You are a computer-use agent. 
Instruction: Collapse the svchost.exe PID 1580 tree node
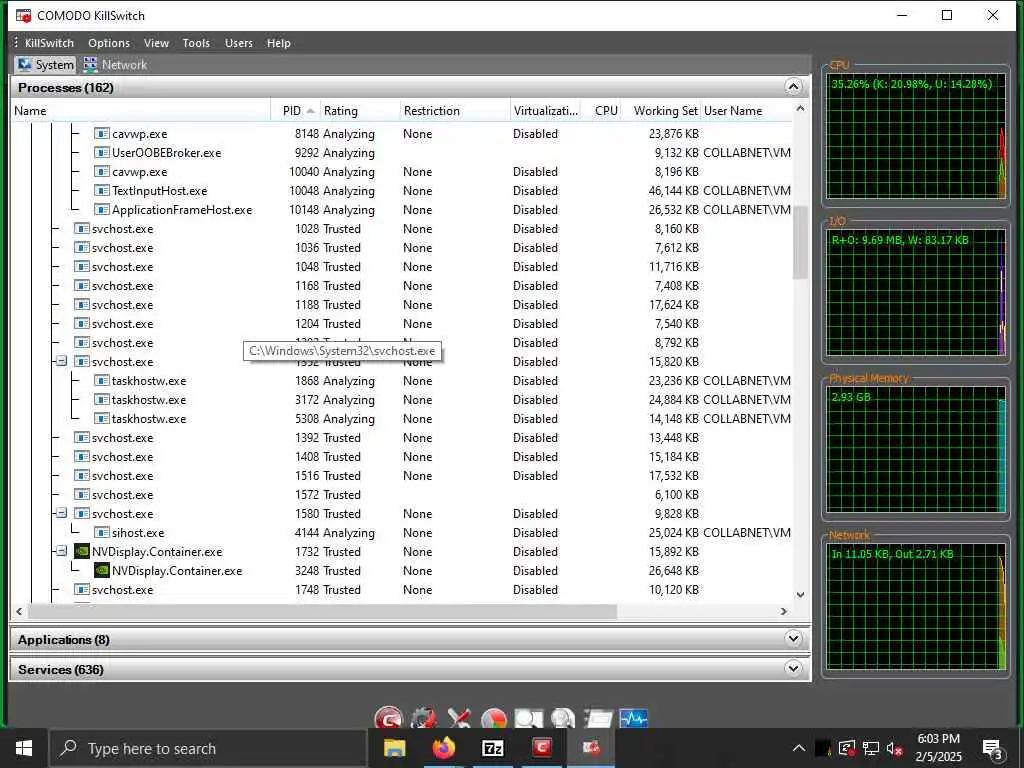coord(61,513)
